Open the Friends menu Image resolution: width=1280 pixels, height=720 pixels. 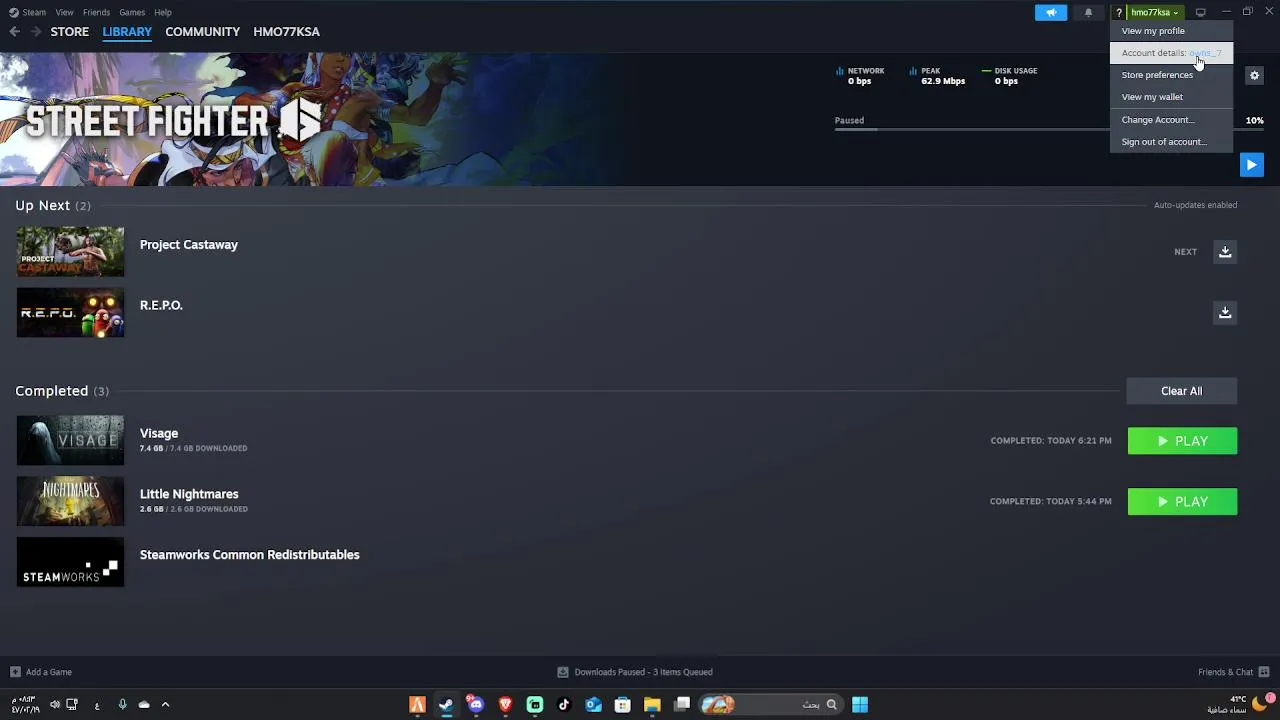[x=97, y=12]
